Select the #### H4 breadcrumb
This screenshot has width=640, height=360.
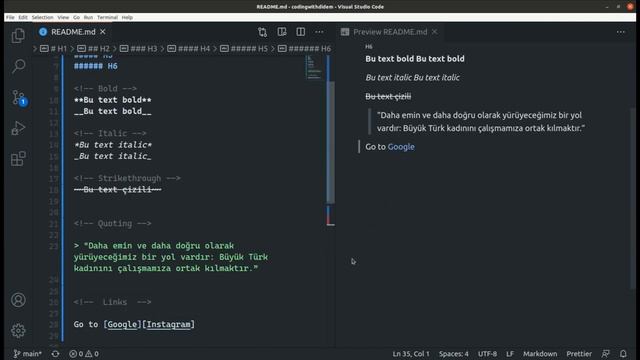[x=189, y=49]
